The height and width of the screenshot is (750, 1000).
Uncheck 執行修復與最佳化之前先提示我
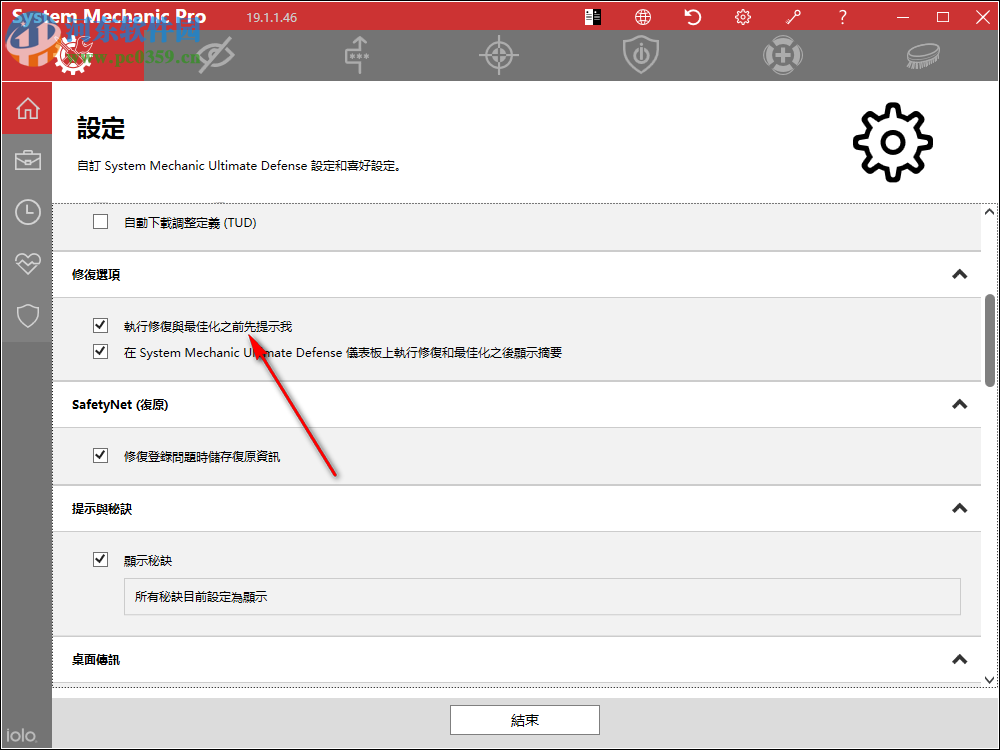click(100, 325)
